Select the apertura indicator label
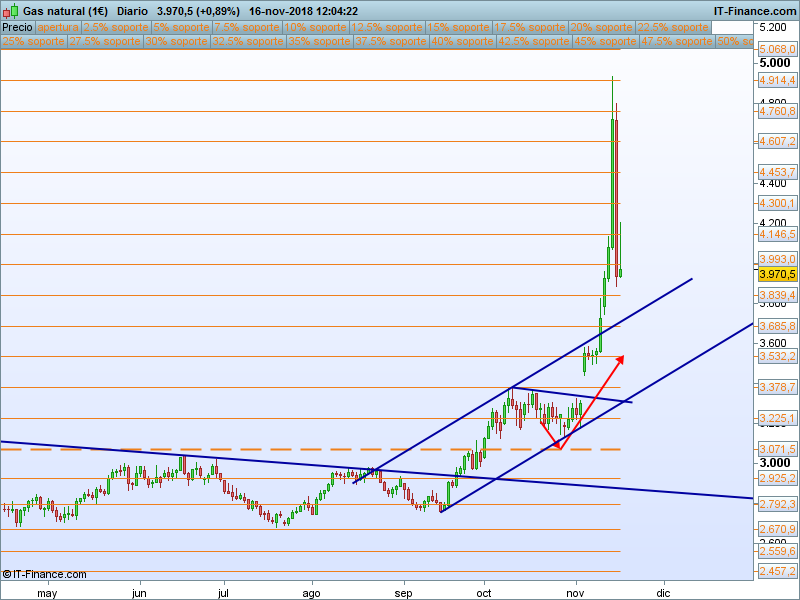Screen dimensions: 800x600 (x=58, y=28)
